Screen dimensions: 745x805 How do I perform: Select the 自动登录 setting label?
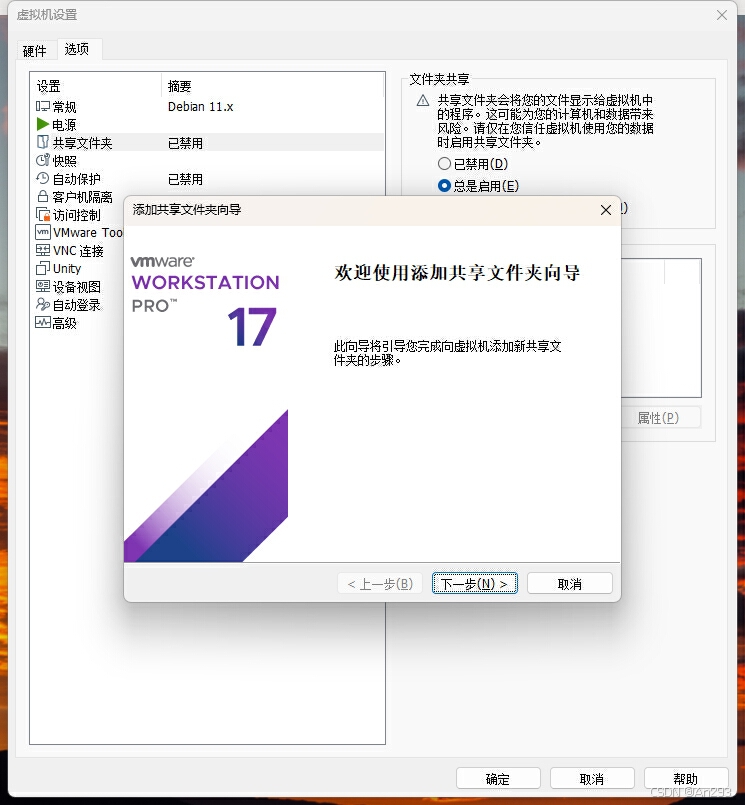pyautogui.click(x=77, y=305)
